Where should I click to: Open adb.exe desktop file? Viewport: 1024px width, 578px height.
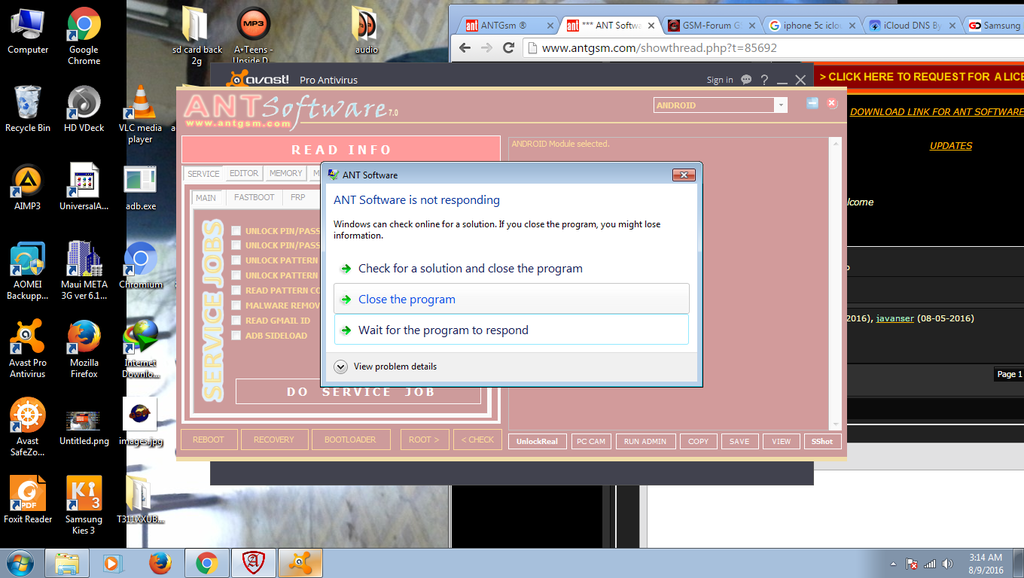click(140, 187)
